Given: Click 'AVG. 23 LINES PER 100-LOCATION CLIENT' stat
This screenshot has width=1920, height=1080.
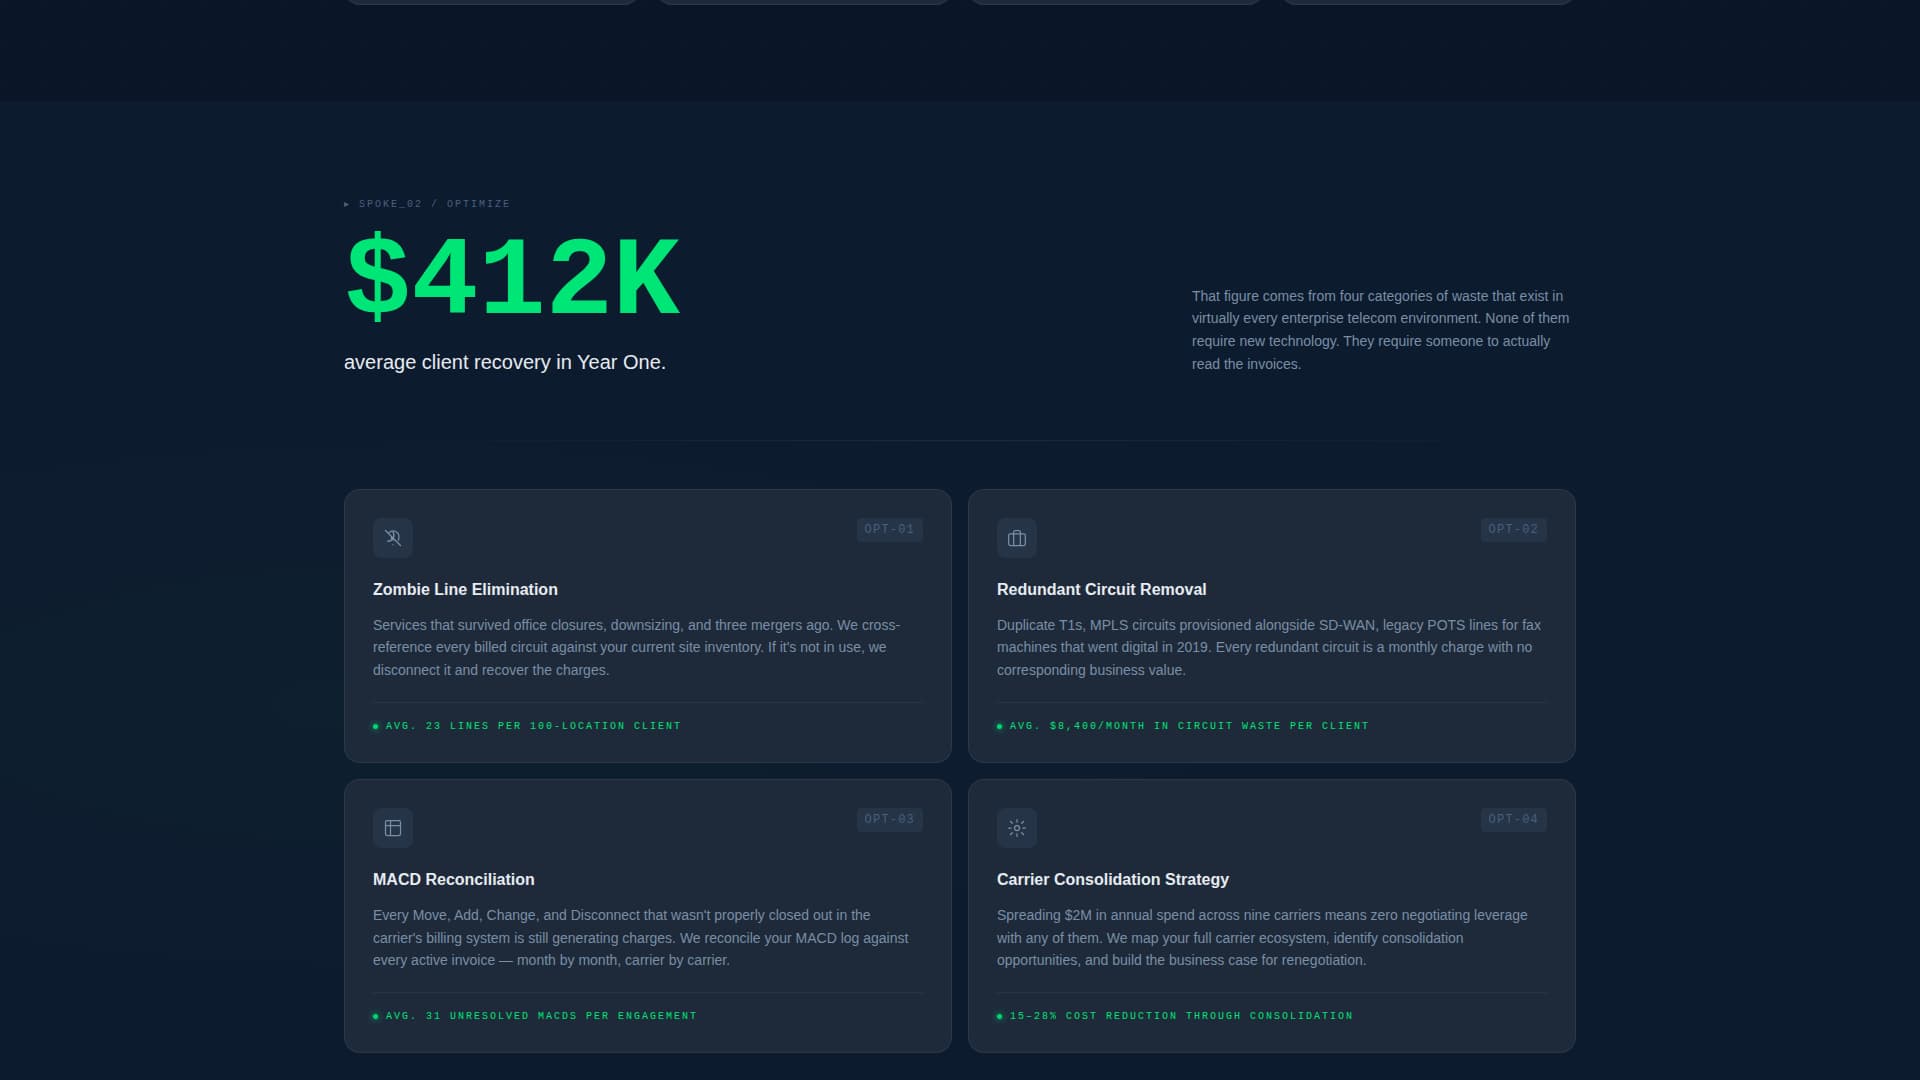Looking at the screenshot, I should pos(527,726).
